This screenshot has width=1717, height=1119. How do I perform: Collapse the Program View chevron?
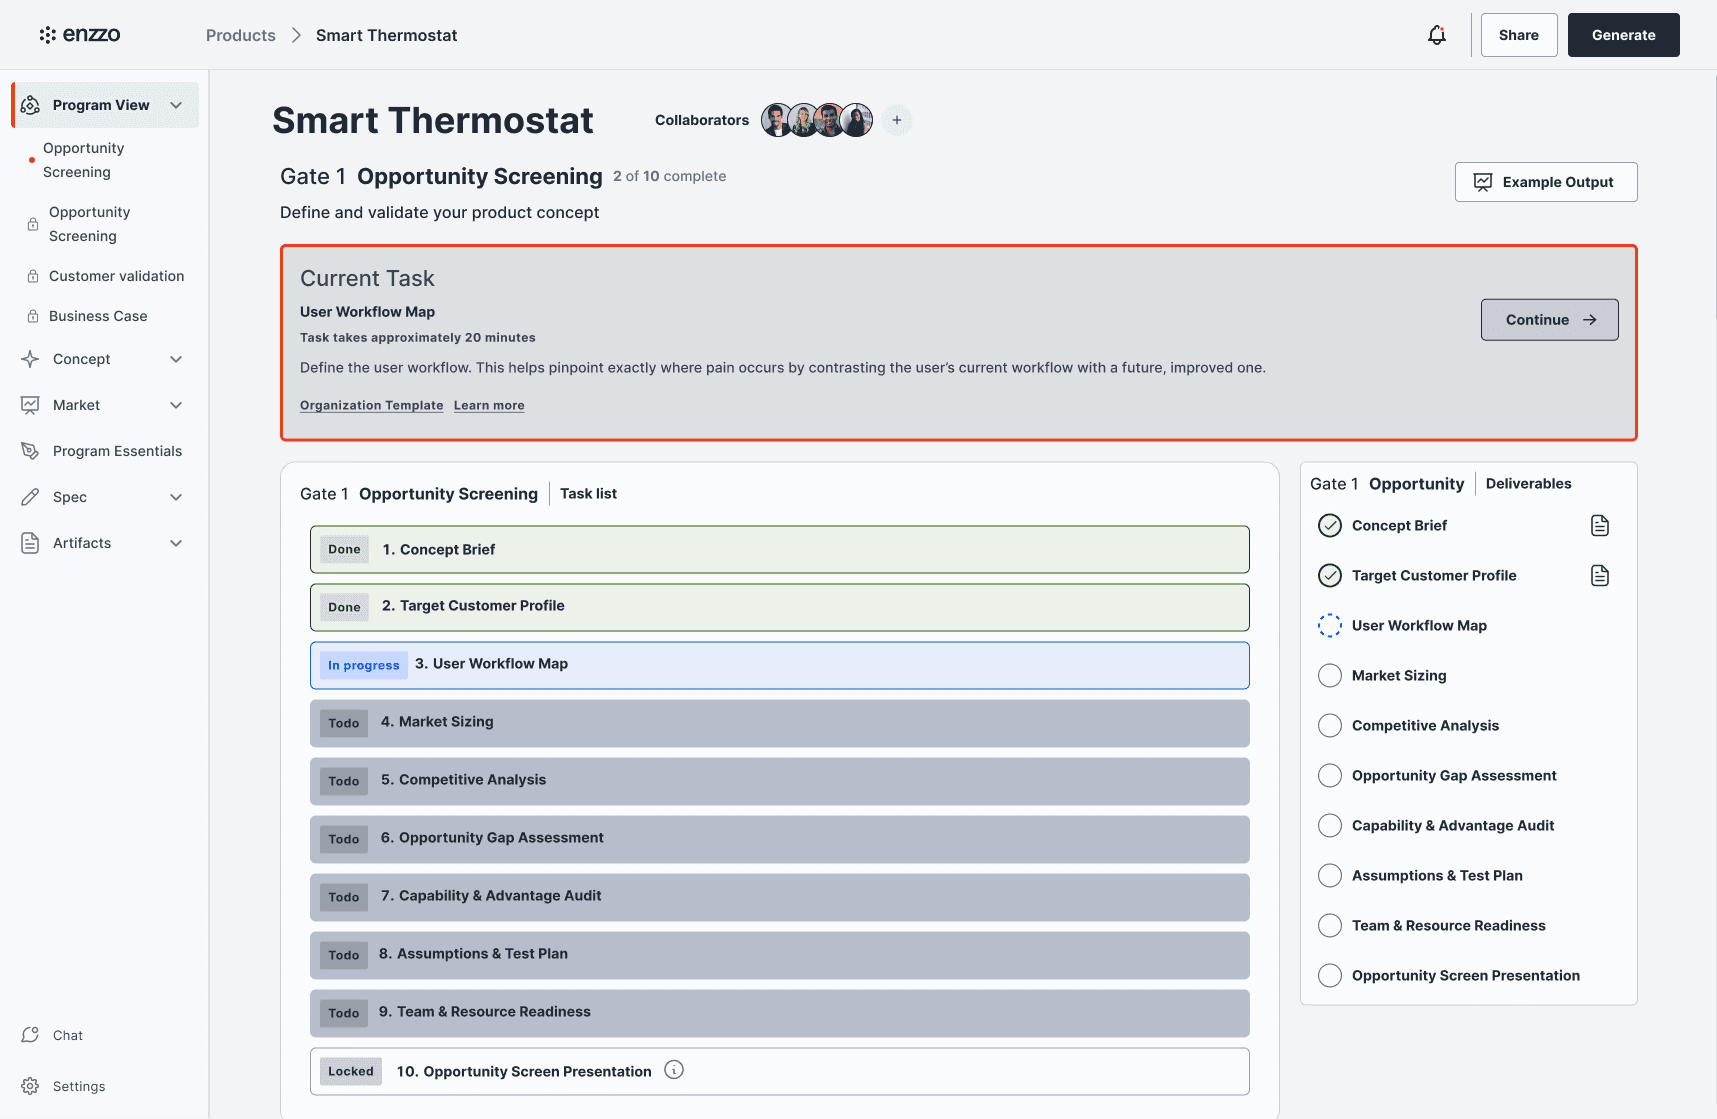[176, 105]
